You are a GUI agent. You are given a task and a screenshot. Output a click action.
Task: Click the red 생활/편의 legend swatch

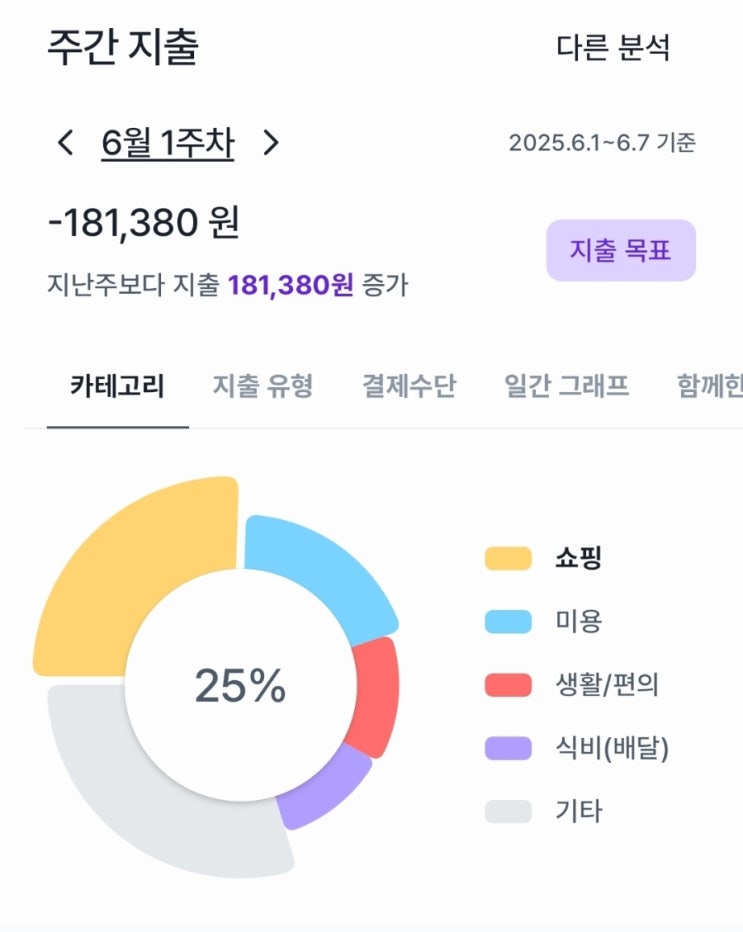[508, 685]
